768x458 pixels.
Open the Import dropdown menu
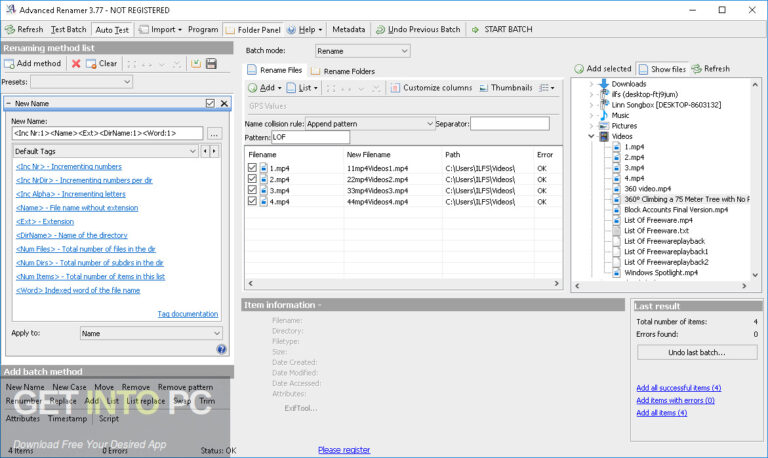tap(161, 29)
